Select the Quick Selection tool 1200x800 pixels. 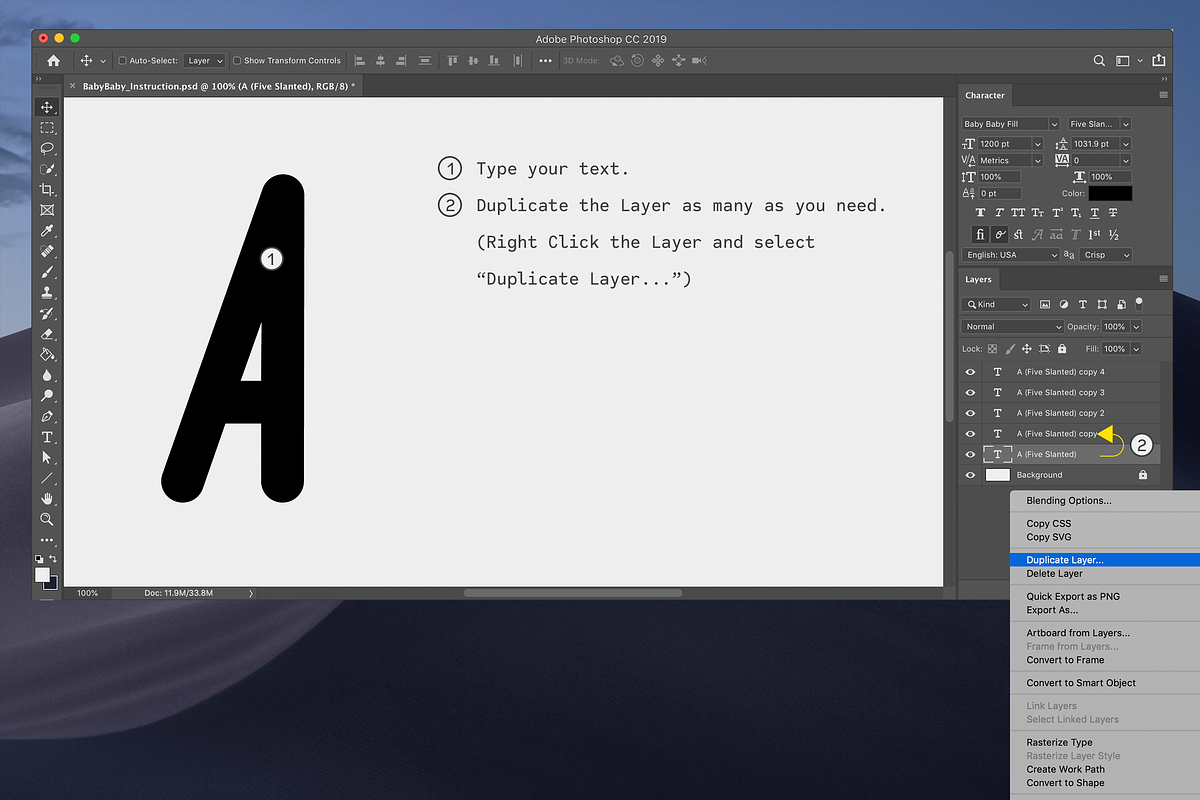pos(46,169)
